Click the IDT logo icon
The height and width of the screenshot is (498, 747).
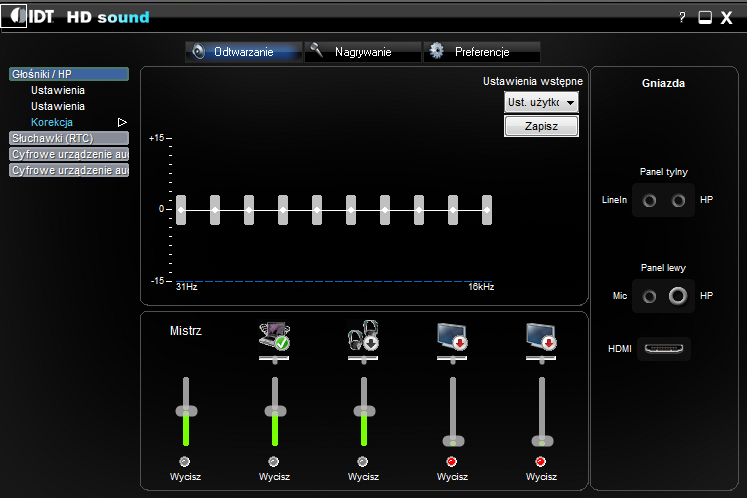[14, 17]
